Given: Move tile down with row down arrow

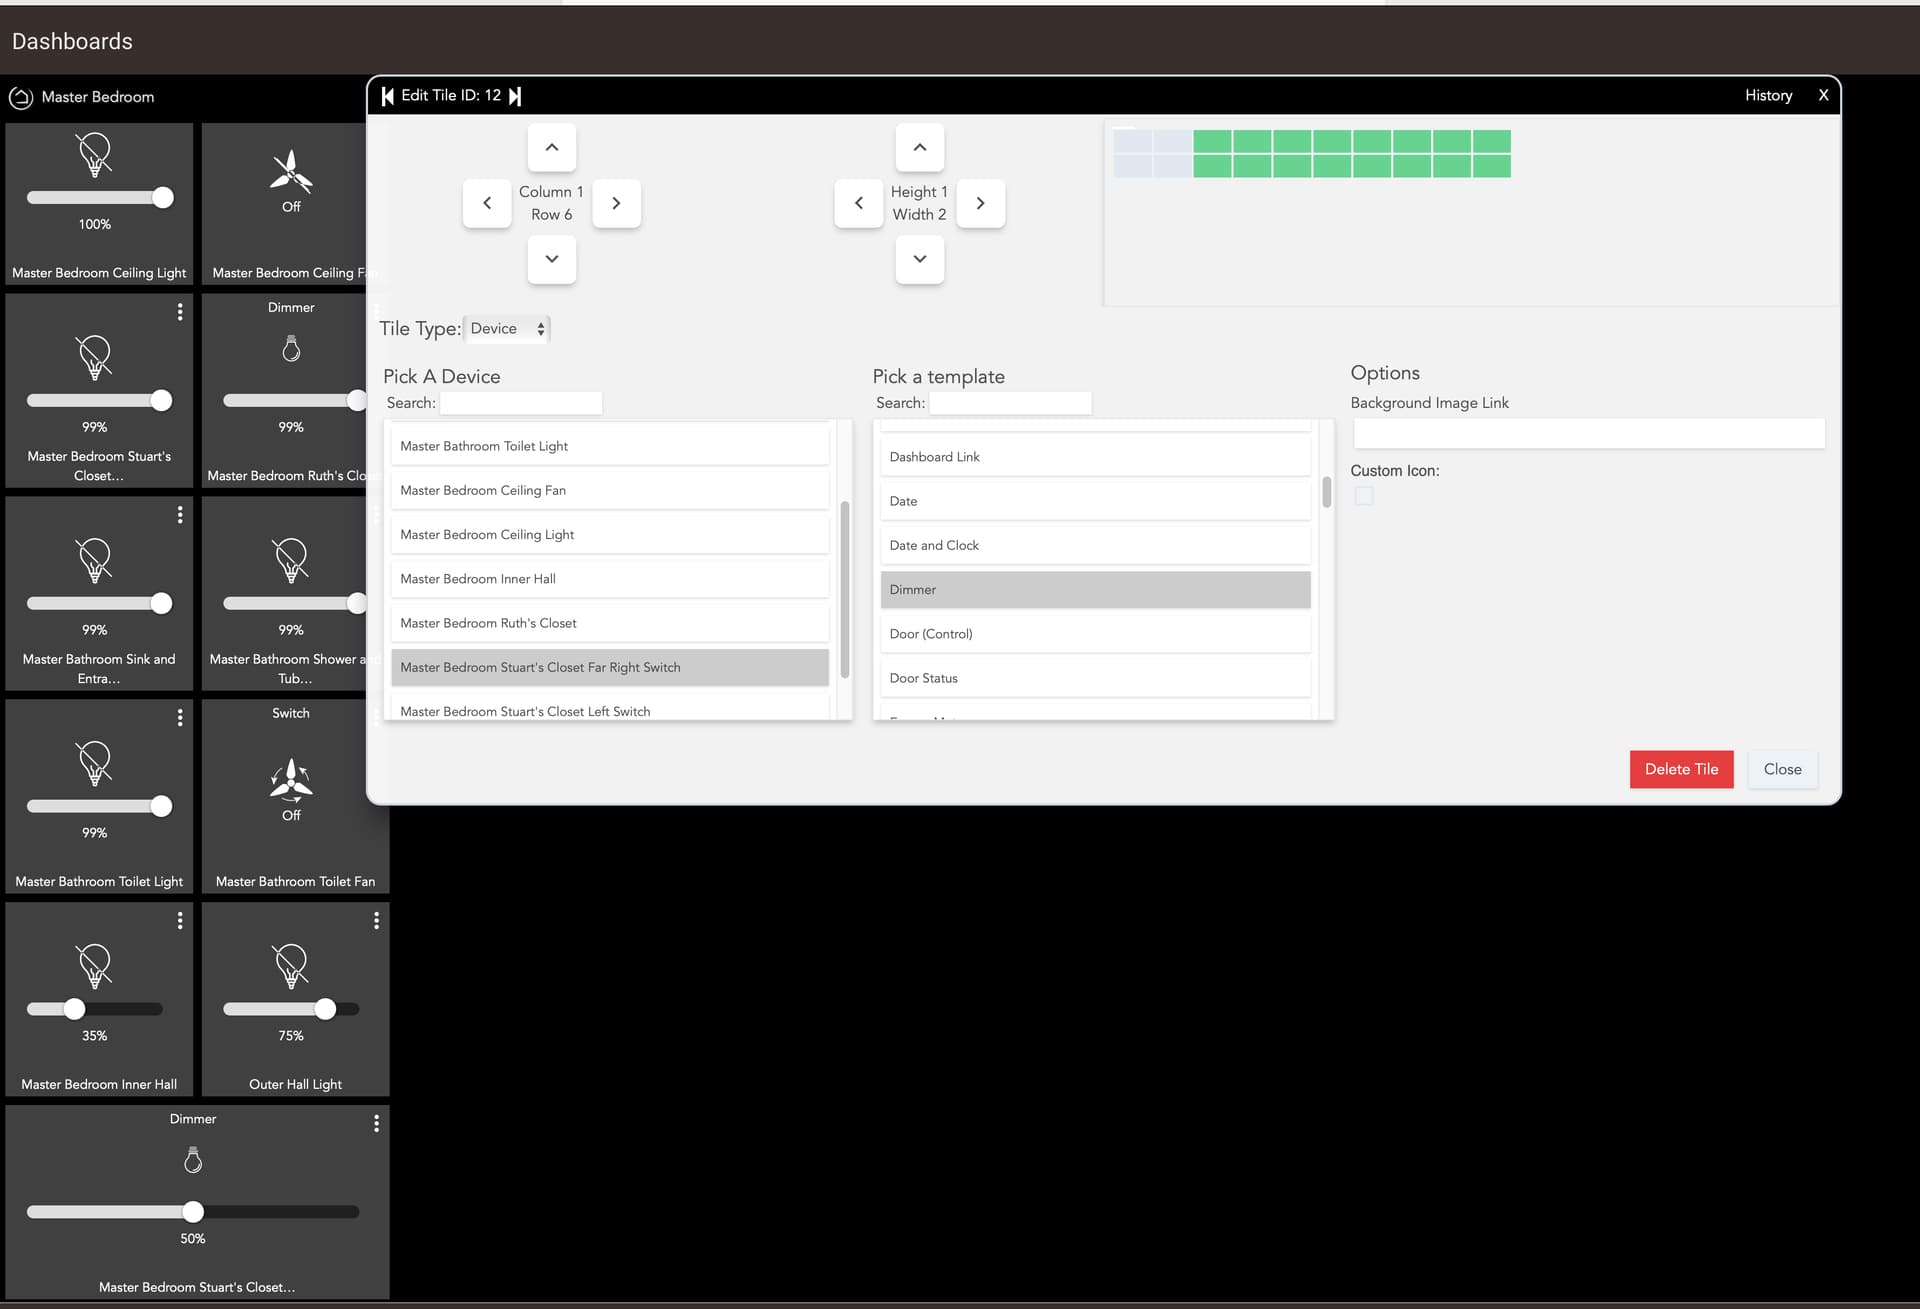Looking at the screenshot, I should [552, 259].
